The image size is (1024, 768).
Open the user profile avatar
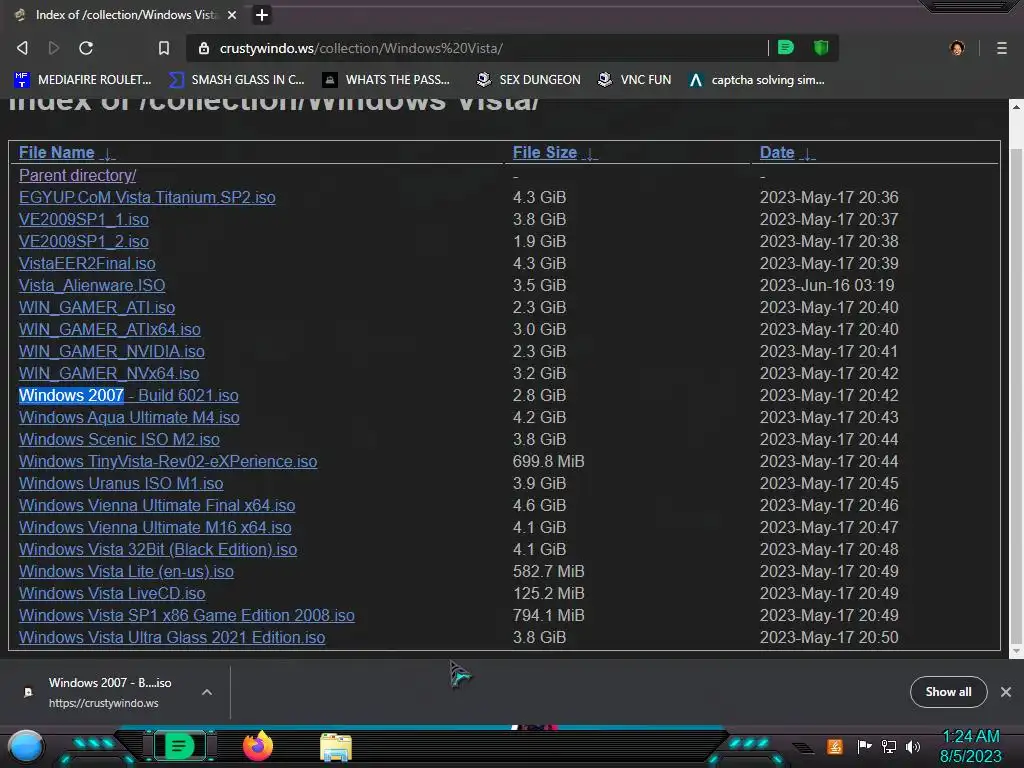coord(957,48)
